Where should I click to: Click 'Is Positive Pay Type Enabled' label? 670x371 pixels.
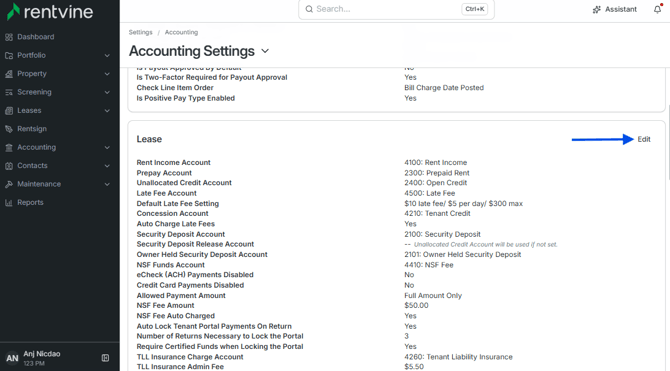click(185, 98)
